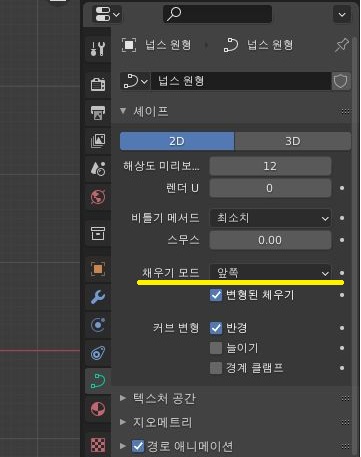
Task: Click the properties search field
Action: click(217, 14)
